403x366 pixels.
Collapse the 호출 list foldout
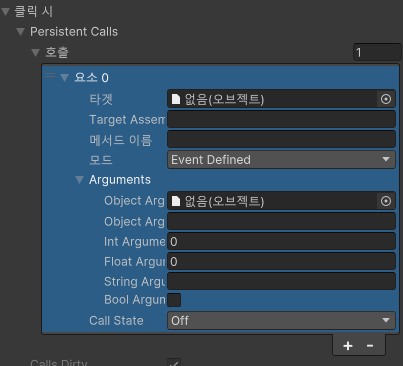[x=35, y=52]
